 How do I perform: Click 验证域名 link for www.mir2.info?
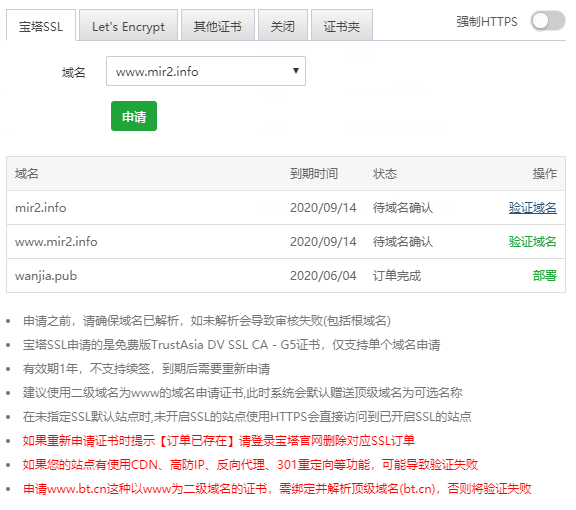click(x=532, y=241)
